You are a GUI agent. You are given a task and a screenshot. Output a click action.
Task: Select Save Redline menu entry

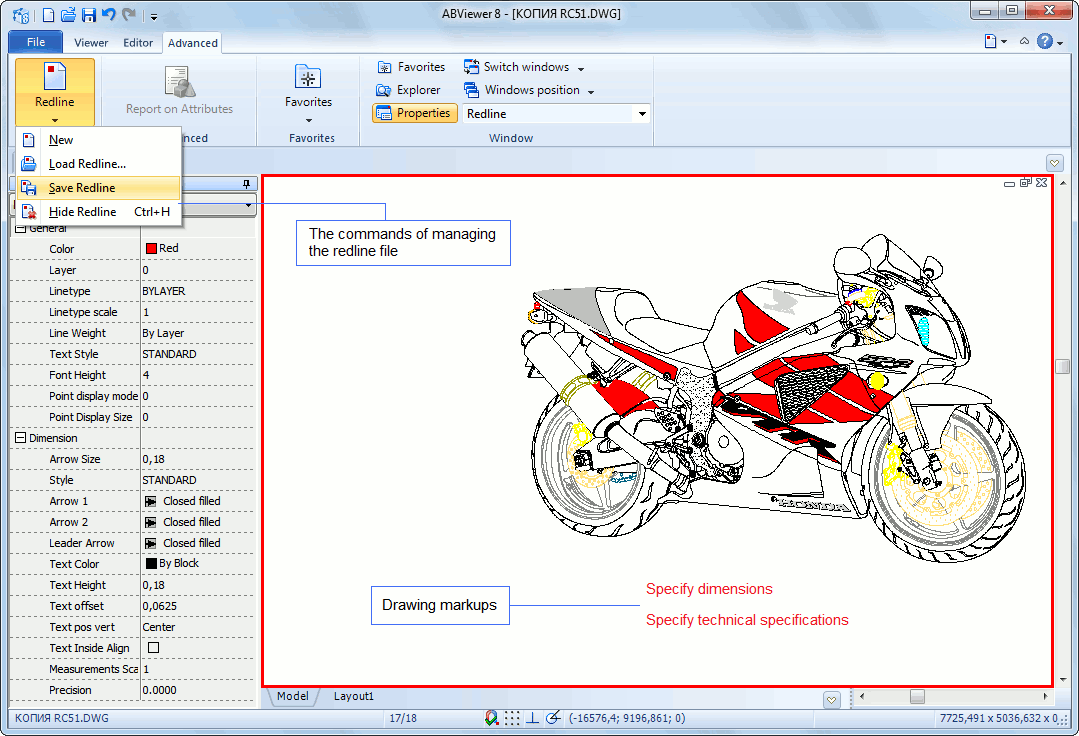pyautogui.click(x=98, y=188)
